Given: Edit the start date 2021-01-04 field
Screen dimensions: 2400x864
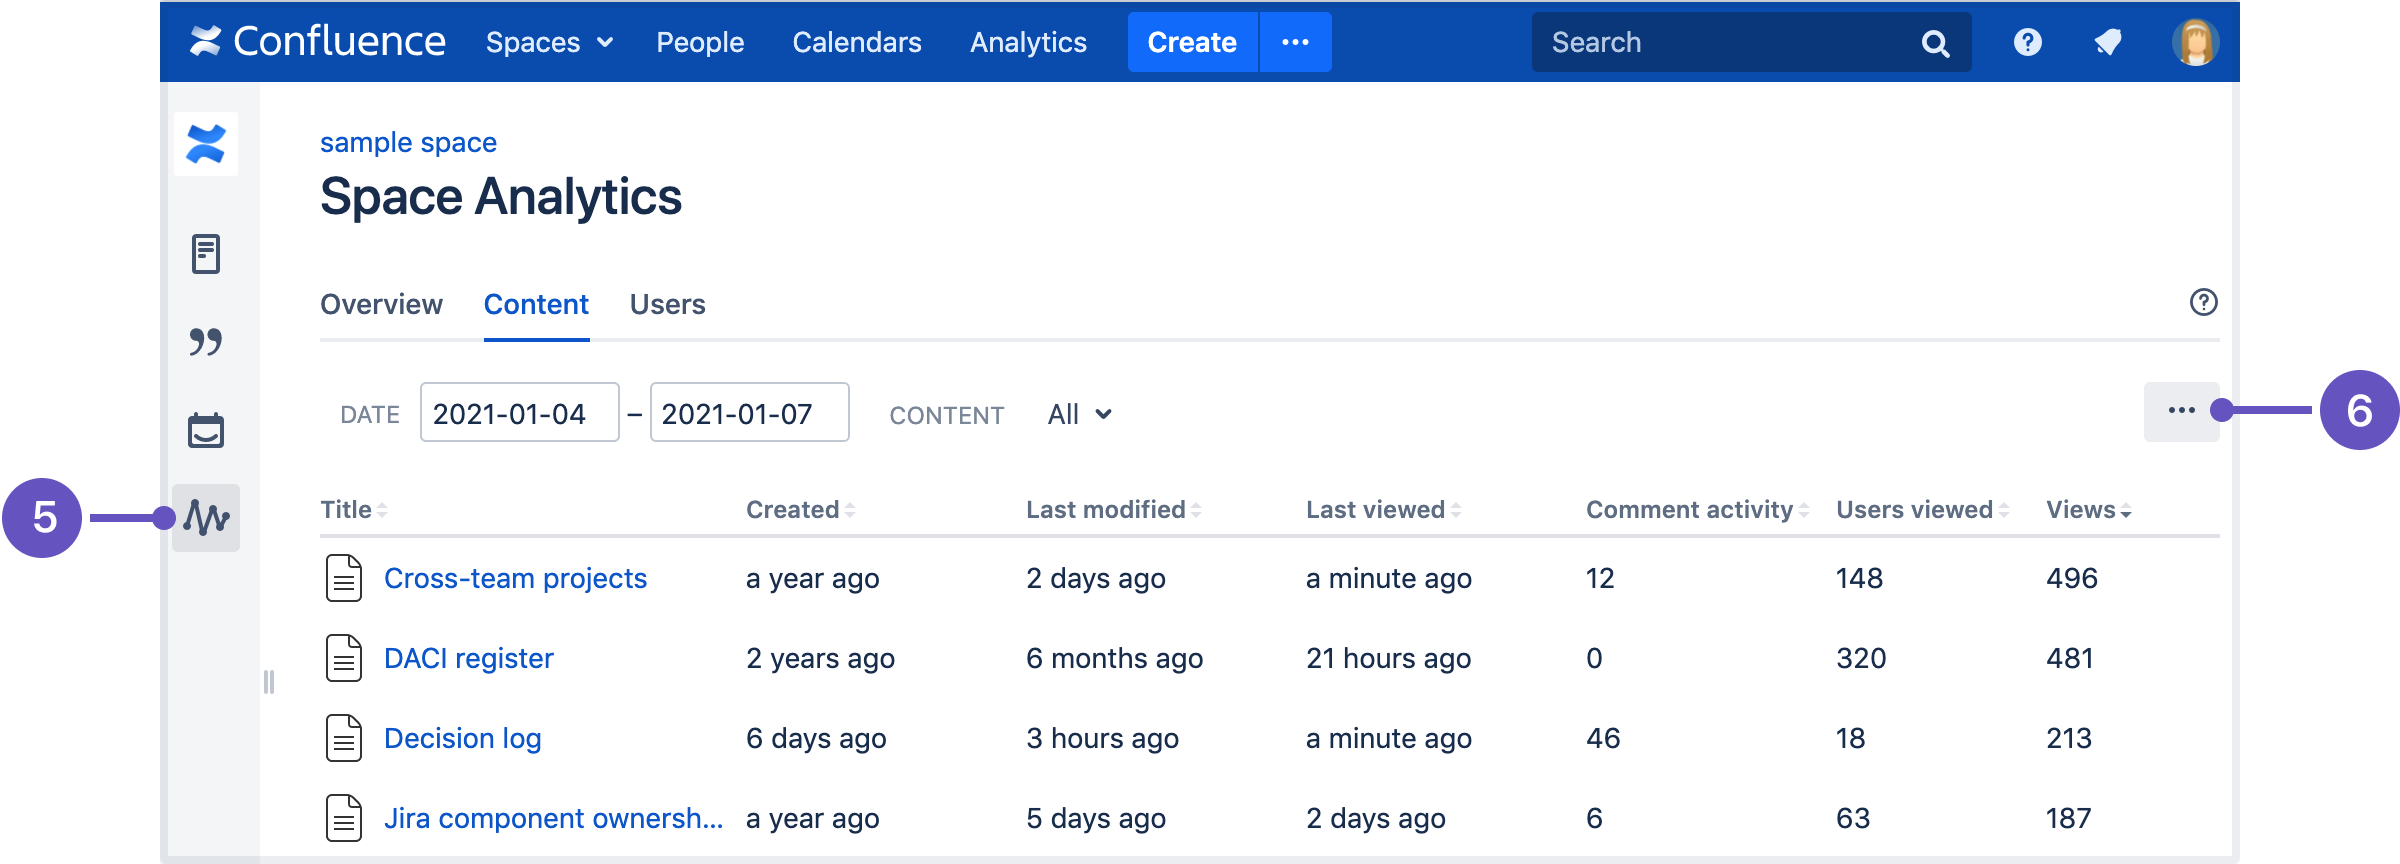Looking at the screenshot, I should click(520, 412).
